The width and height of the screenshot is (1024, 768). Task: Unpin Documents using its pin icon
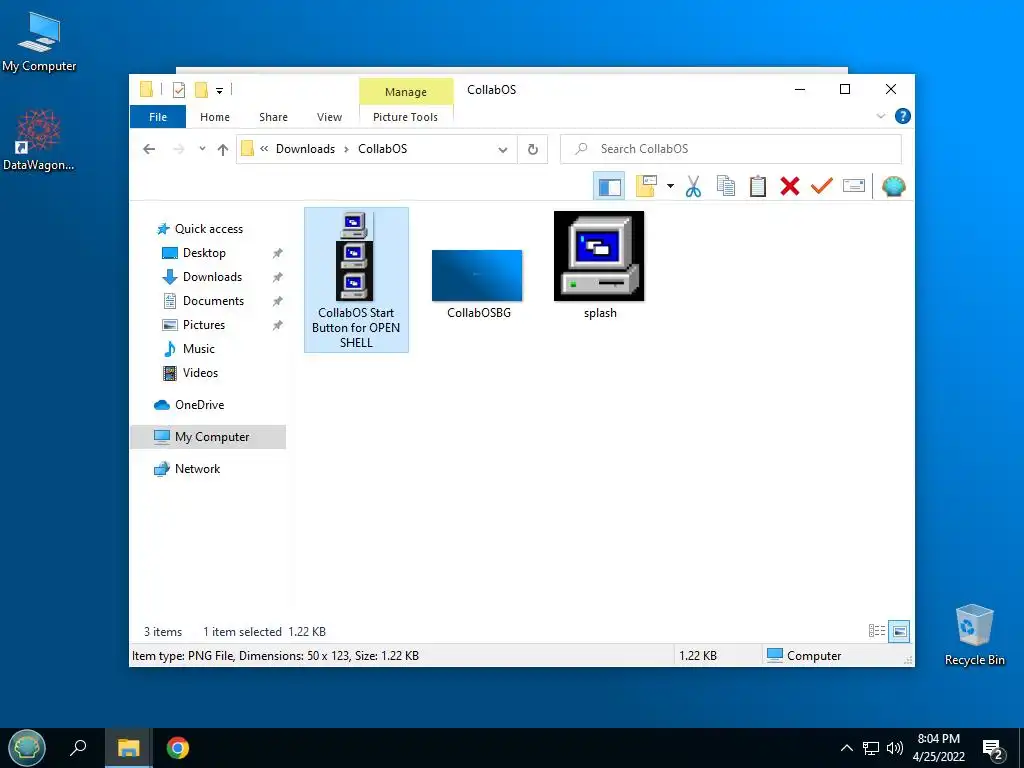278,301
